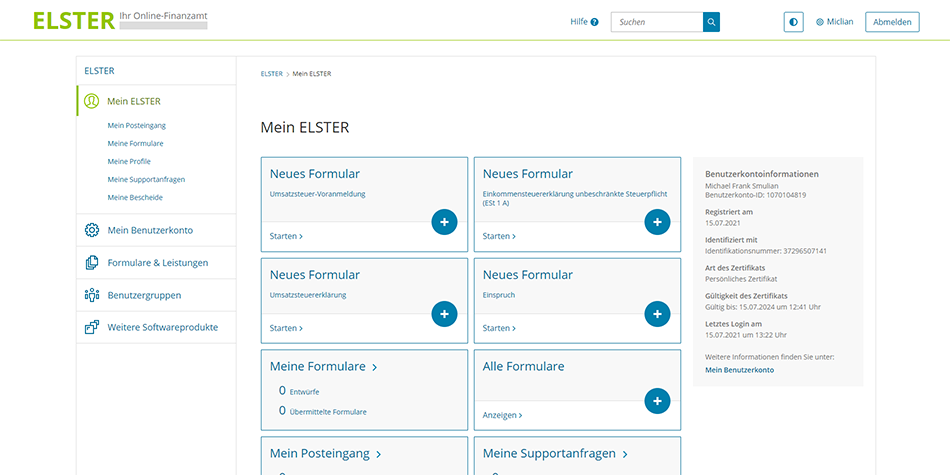Click the Umsatzsteuererklärung card label
950x475 pixels.
click(x=308, y=296)
